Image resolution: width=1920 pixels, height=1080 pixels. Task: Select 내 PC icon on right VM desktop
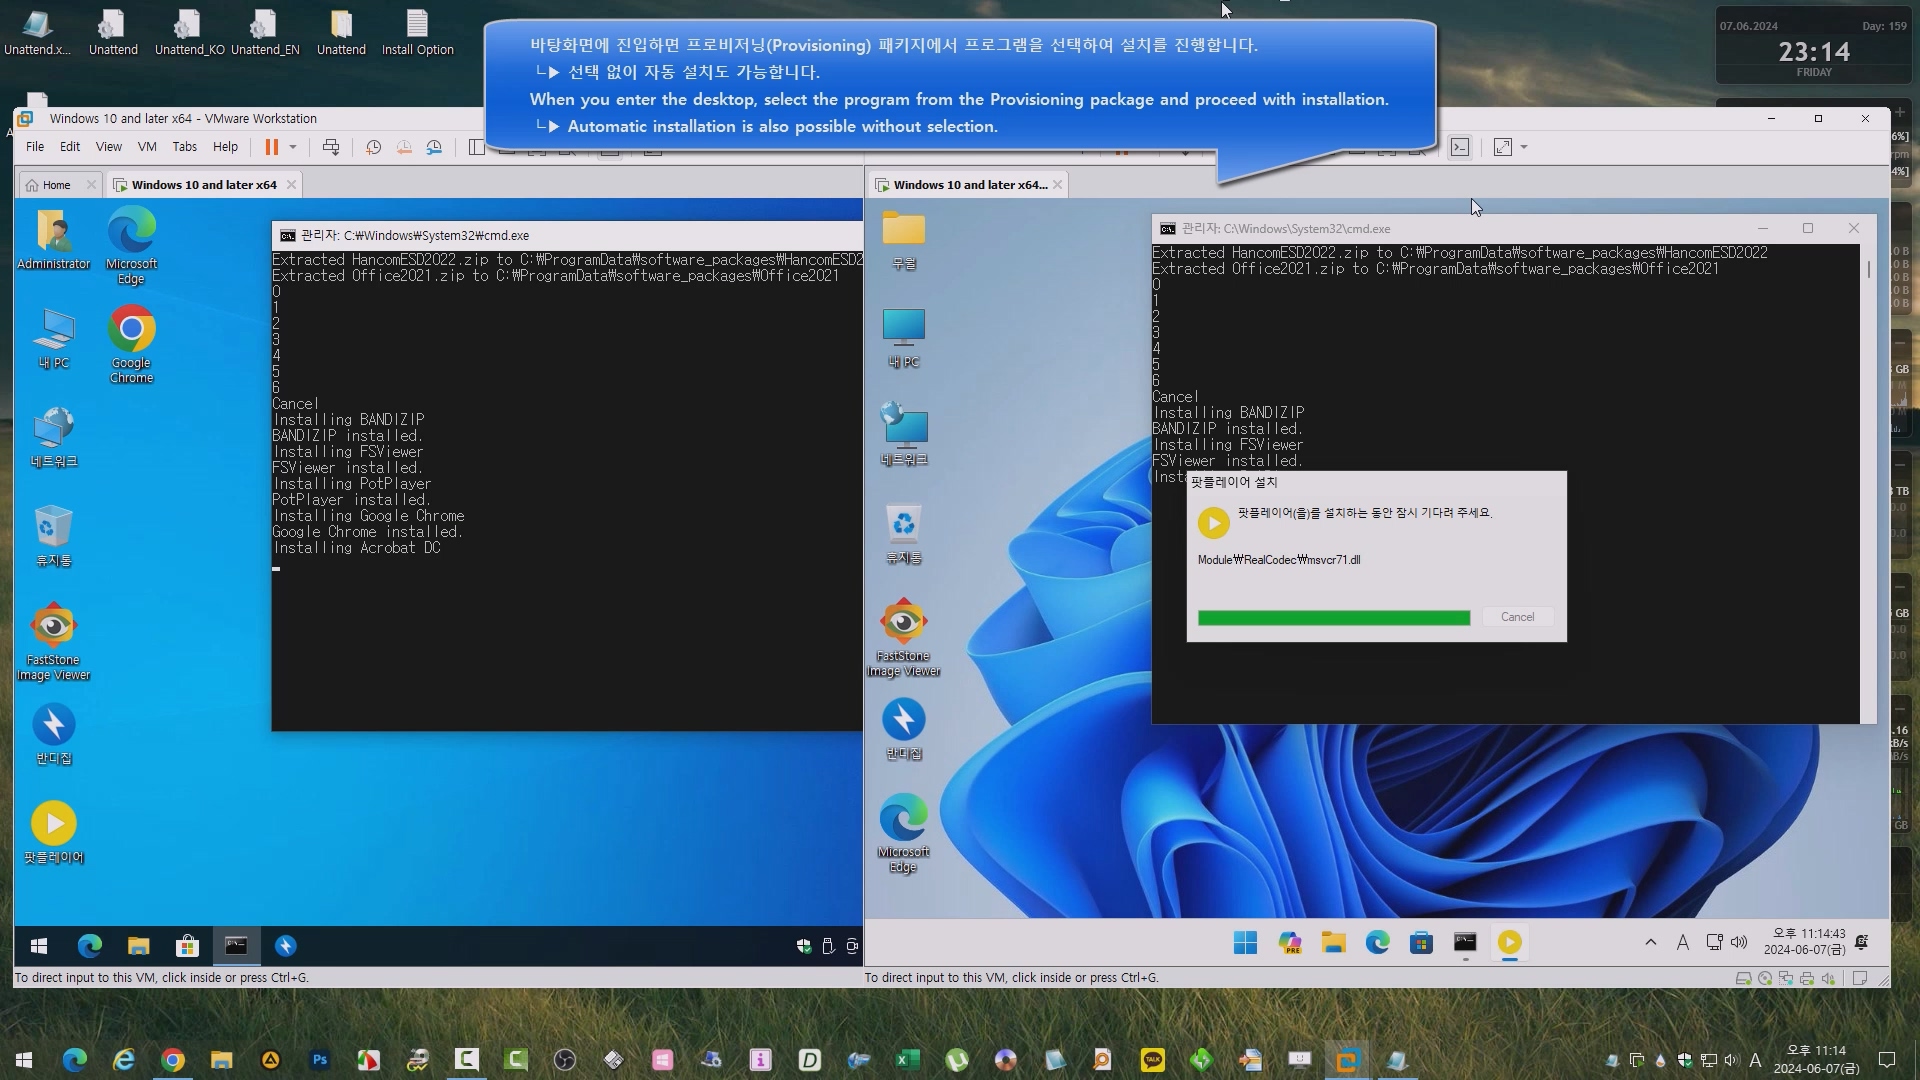pyautogui.click(x=904, y=338)
